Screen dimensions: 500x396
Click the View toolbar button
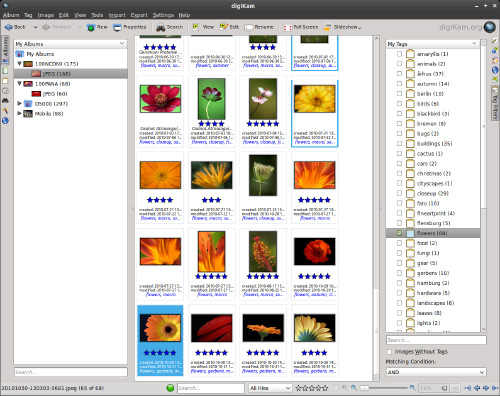203,27
